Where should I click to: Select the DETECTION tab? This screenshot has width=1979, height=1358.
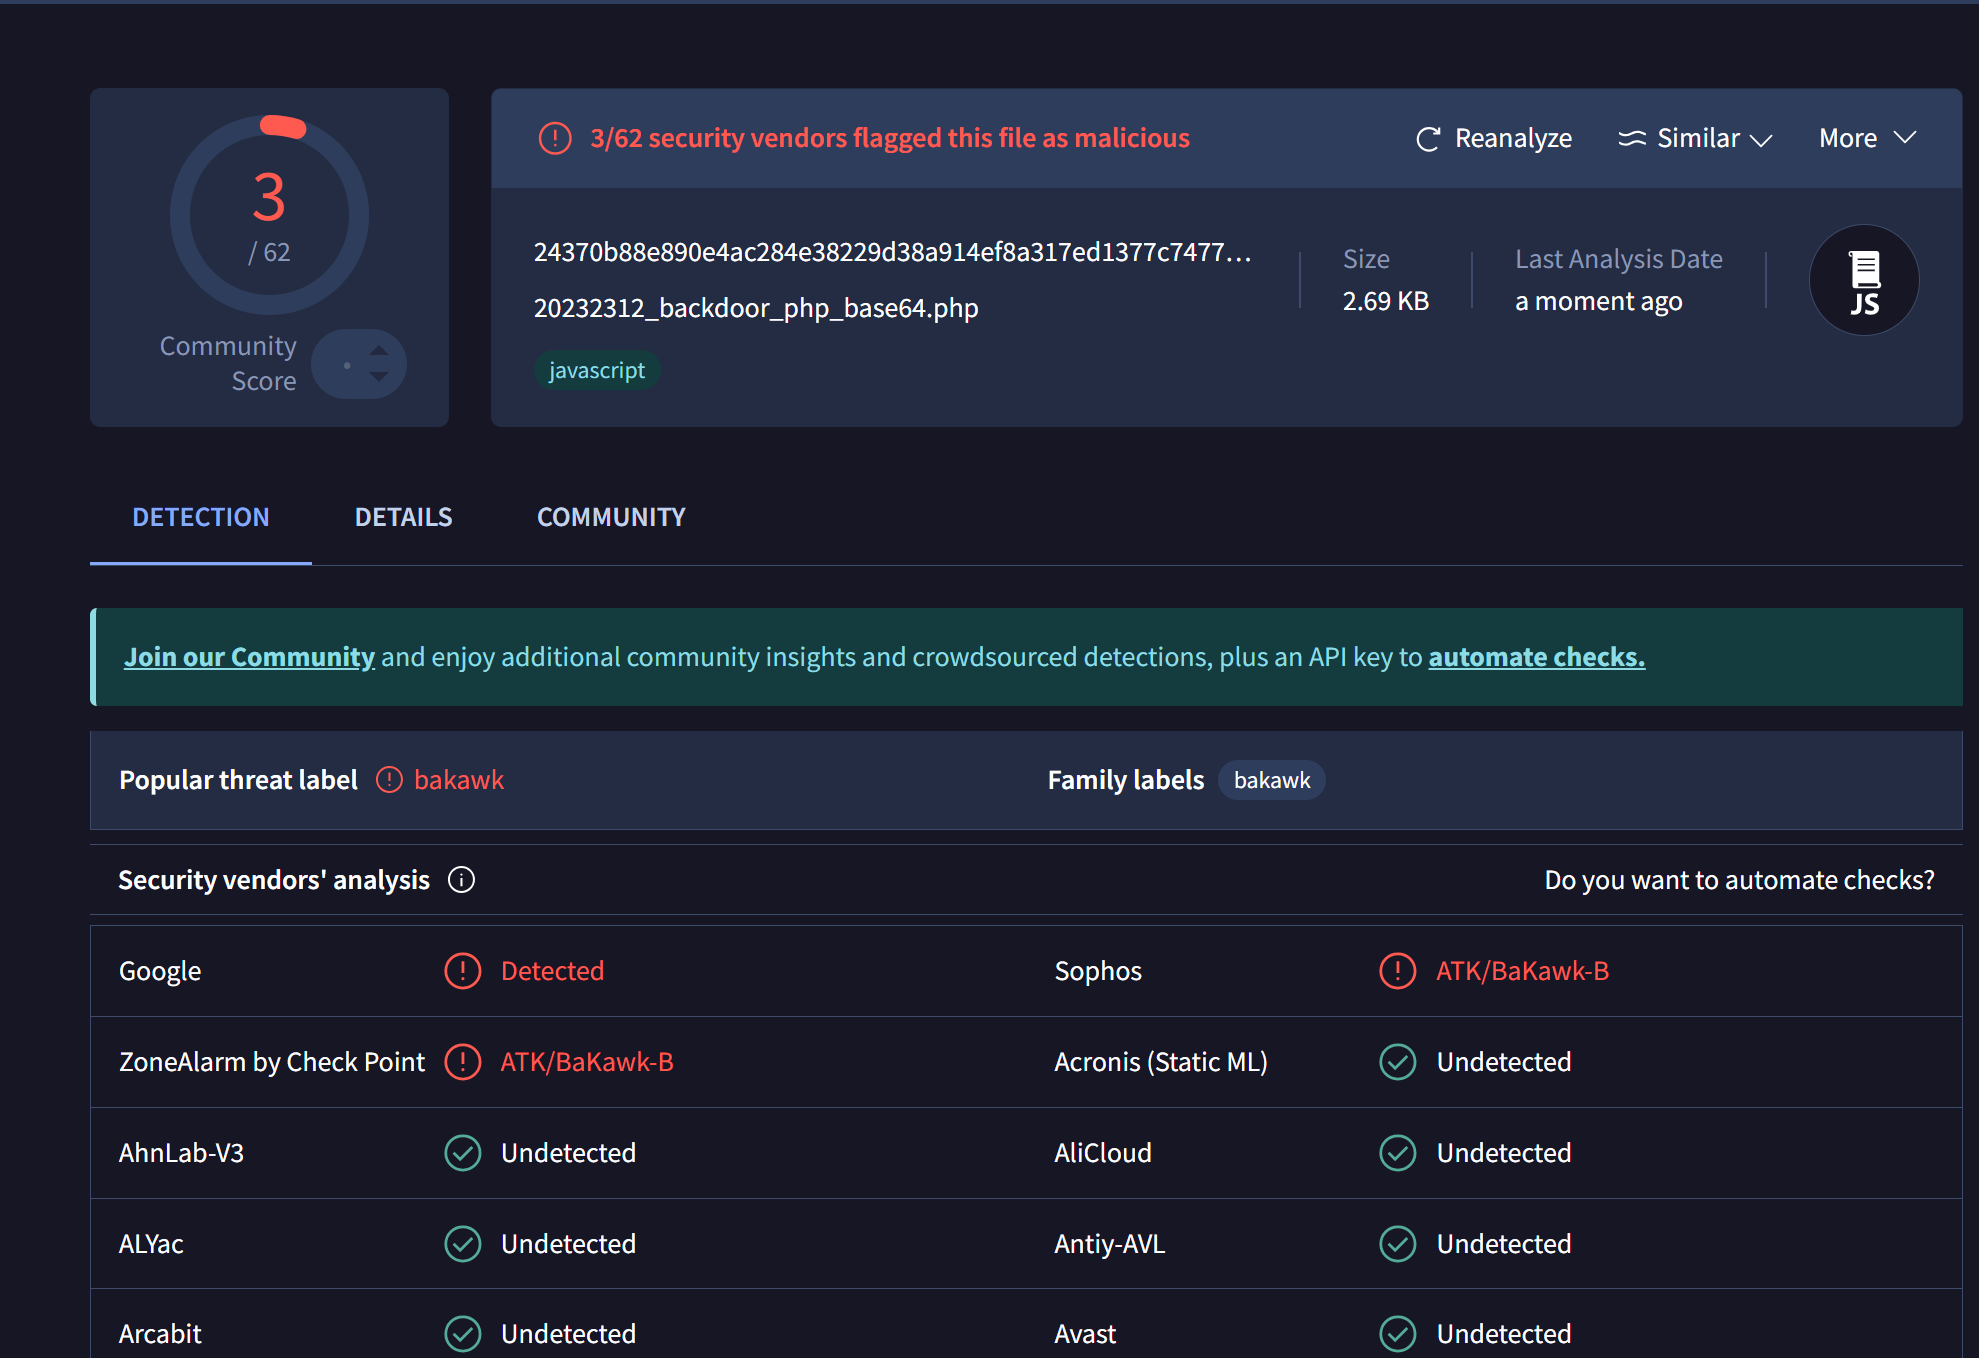point(201,517)
